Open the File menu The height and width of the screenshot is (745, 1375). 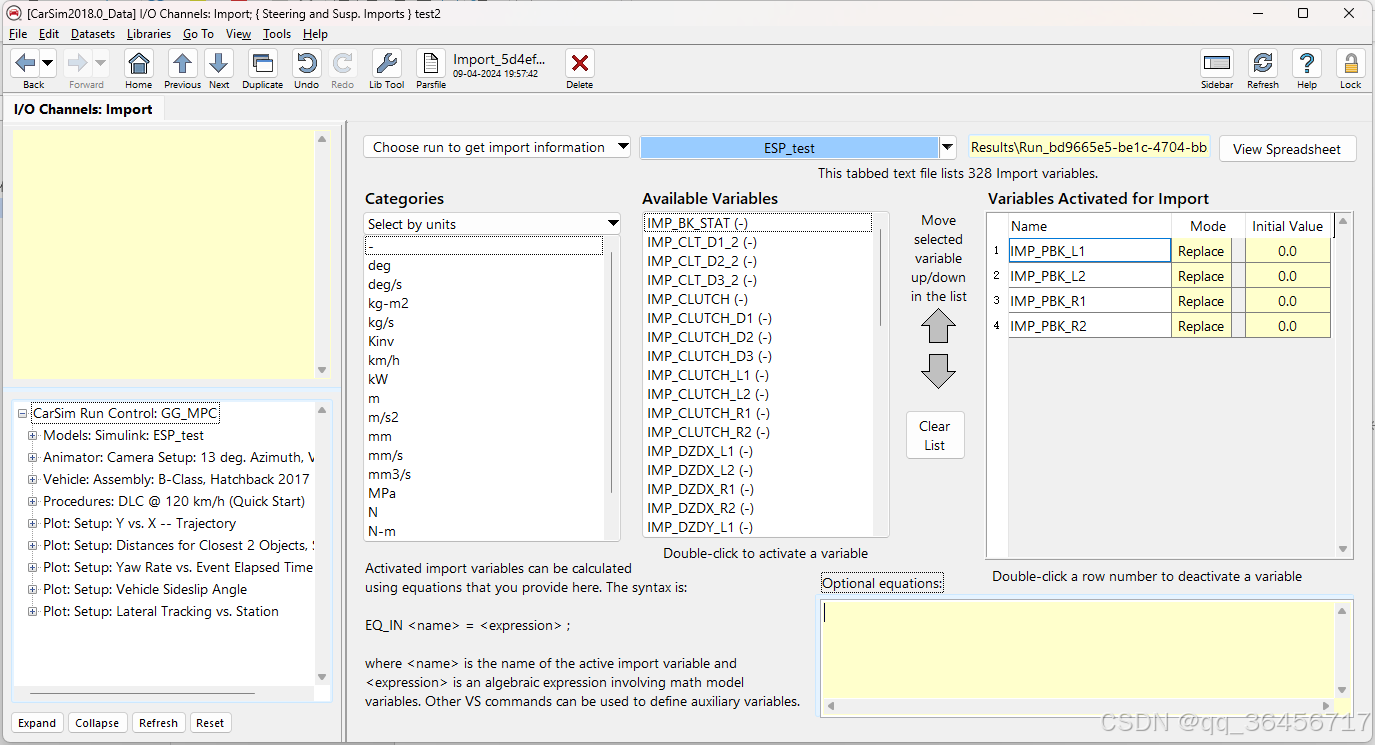tap(18, 34)
